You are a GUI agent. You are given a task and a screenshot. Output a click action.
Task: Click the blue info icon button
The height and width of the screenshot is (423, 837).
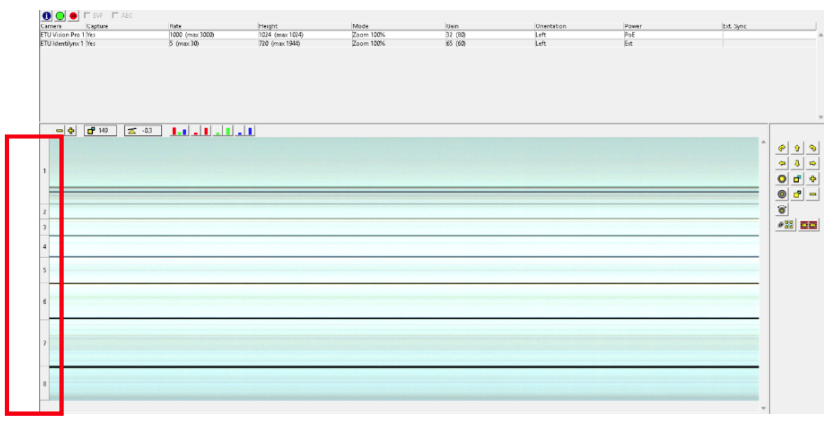coord(47,16)
